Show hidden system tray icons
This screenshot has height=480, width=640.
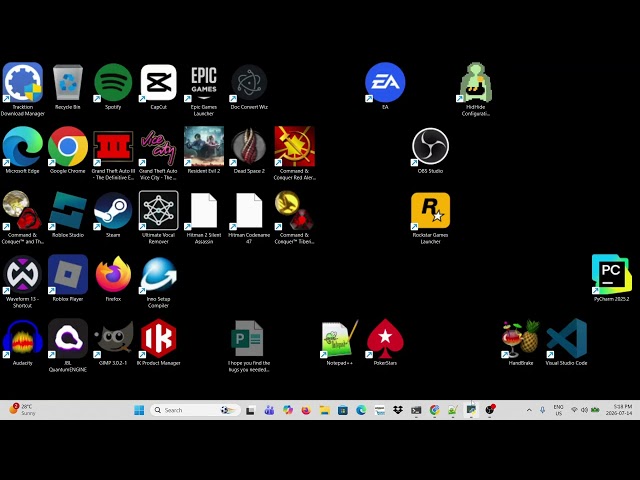[529, 410]
